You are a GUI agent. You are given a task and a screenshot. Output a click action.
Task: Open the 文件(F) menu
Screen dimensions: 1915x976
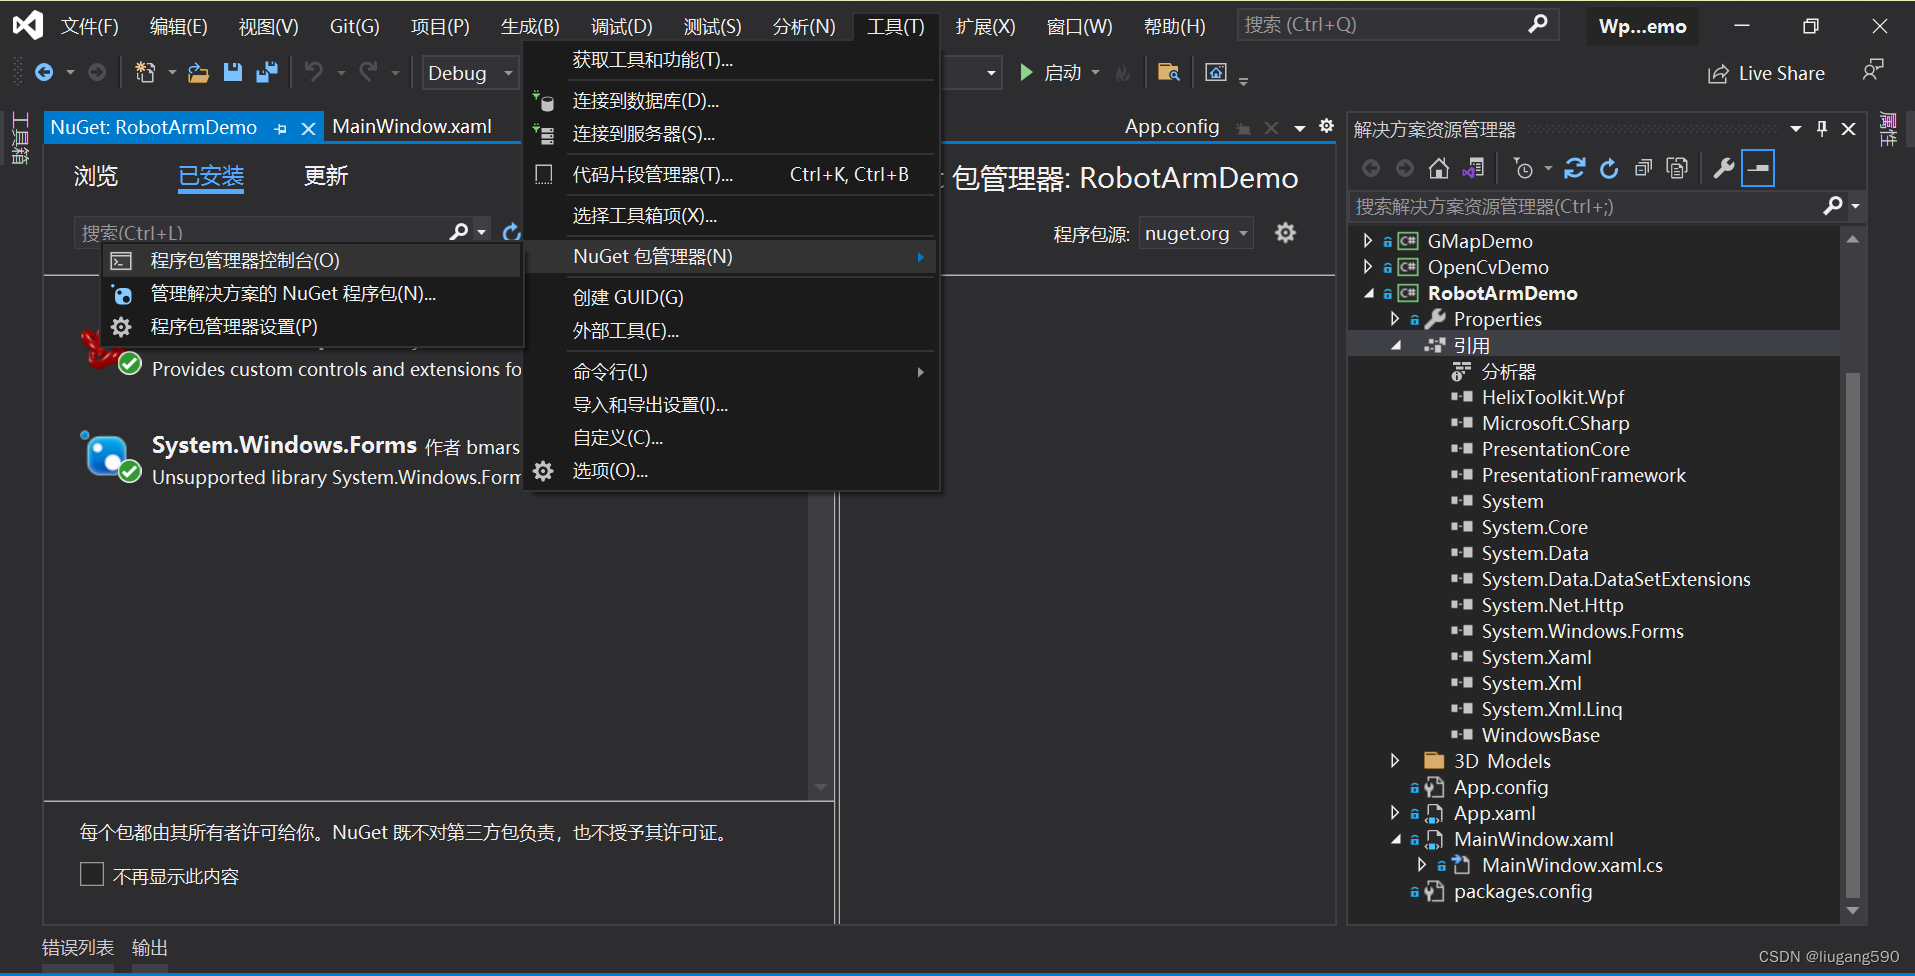pyautogui.click(x=90, y=26)
